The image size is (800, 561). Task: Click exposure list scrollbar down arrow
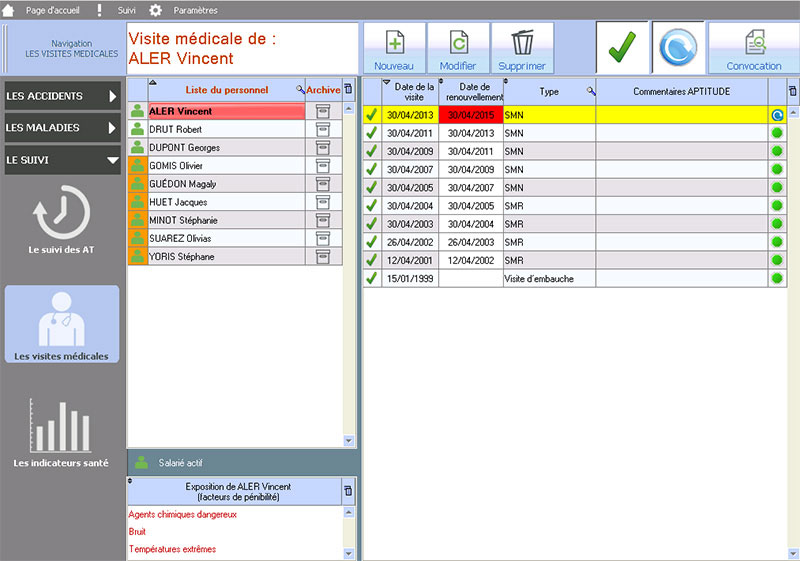(x=349, y=553)
